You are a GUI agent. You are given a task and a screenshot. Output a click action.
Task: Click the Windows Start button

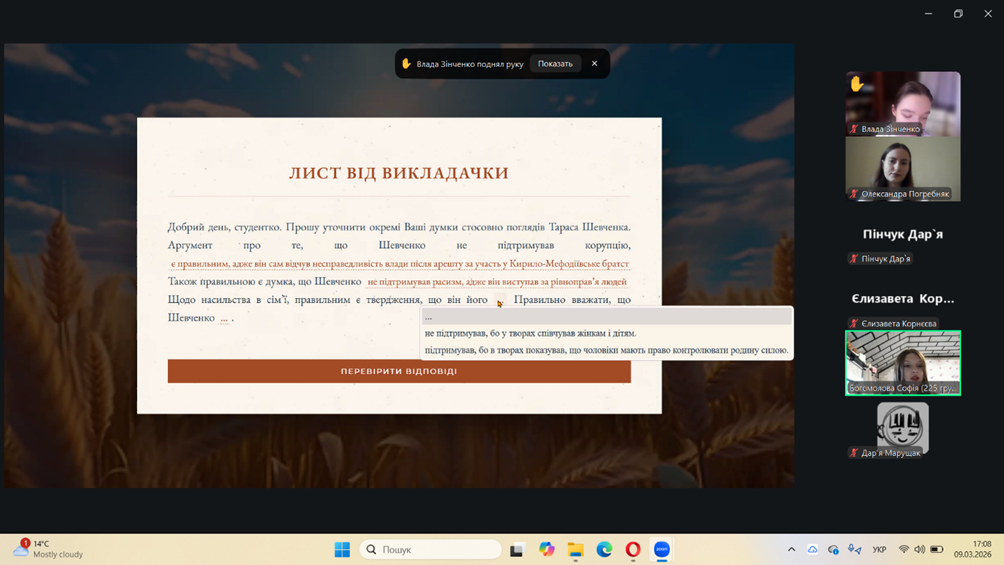point(342,549)
